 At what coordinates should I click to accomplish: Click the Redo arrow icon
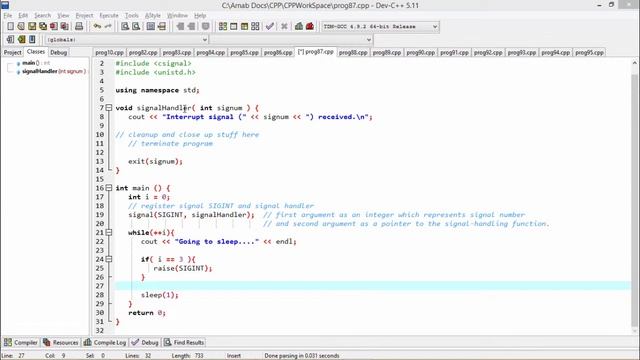pyautogui.click(x=108, y=27)
